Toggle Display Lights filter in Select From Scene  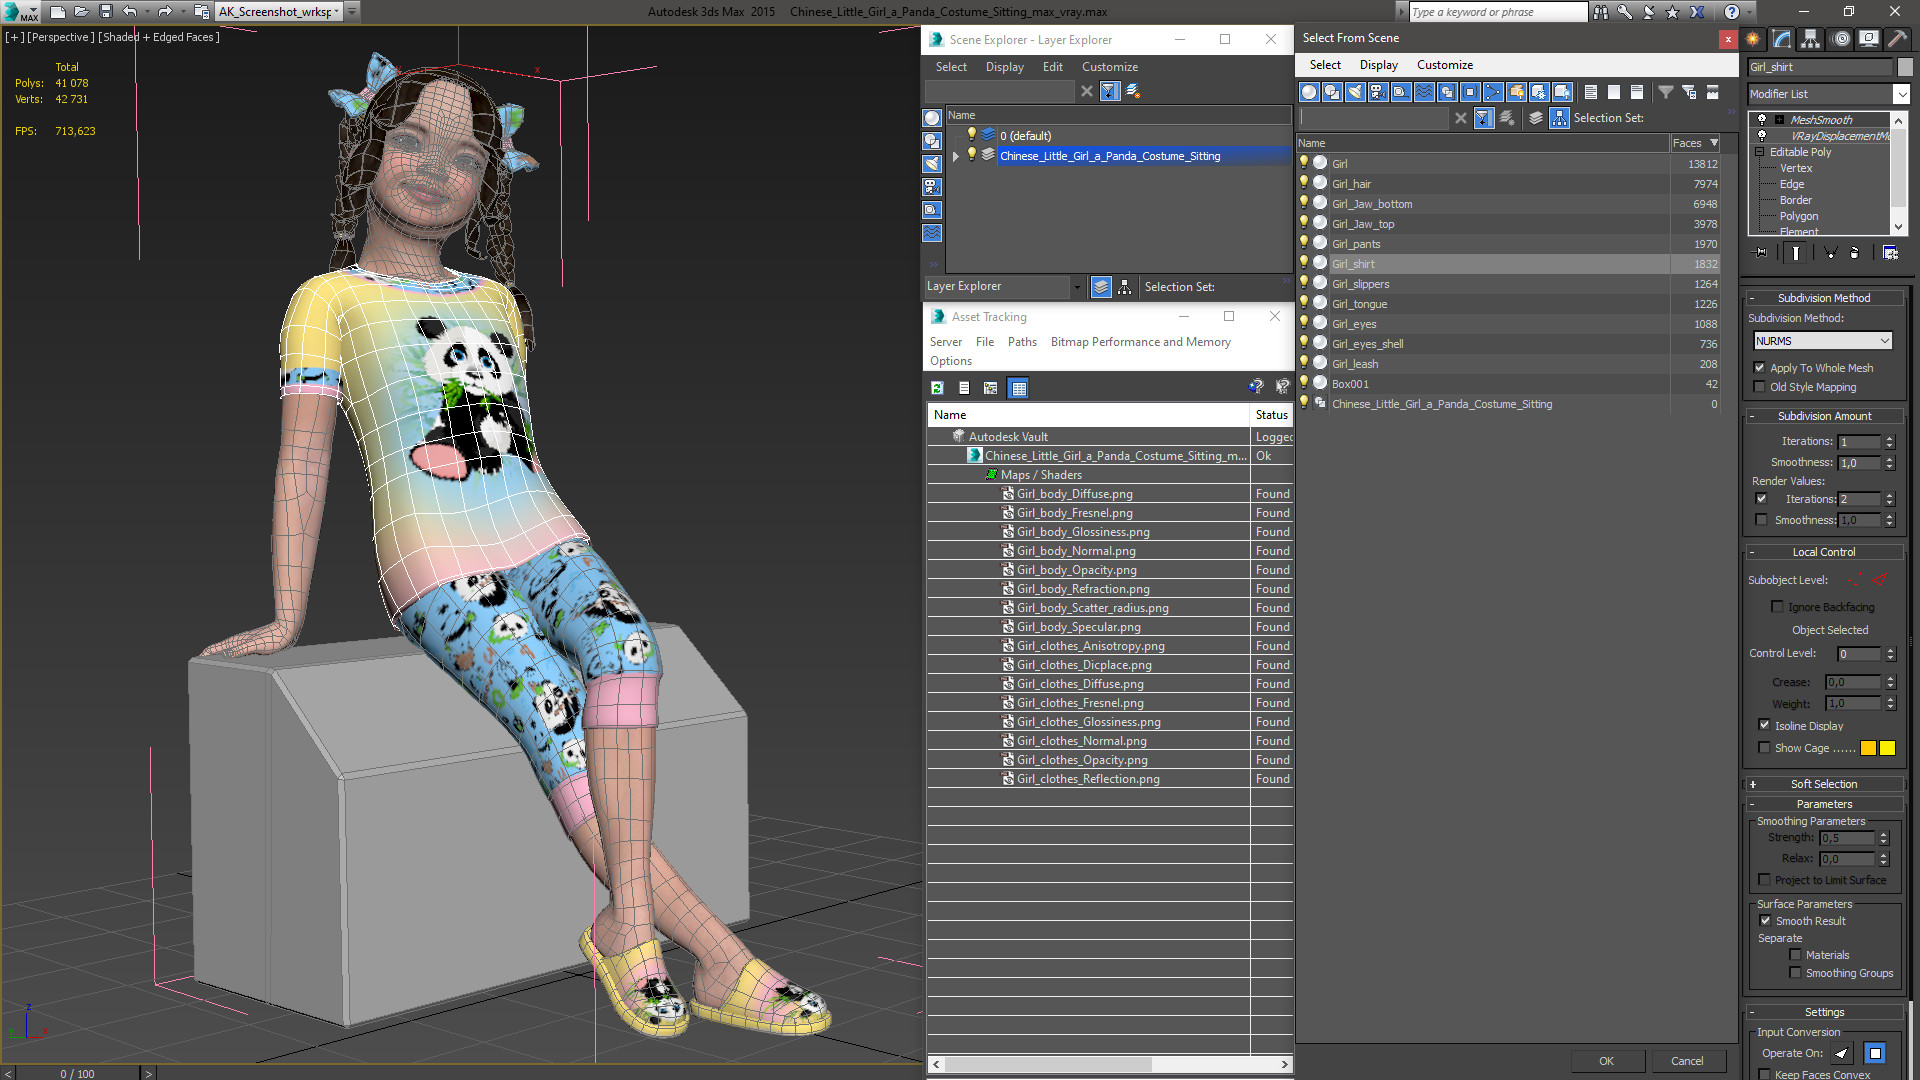point(1355,92)
